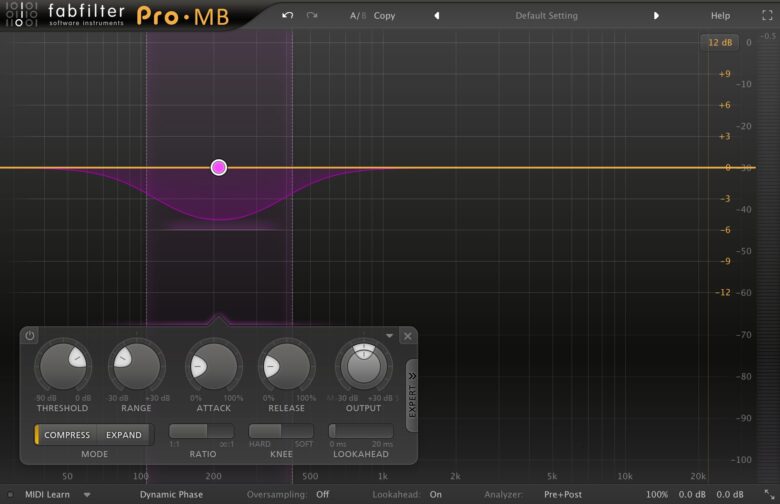The height and width of the screenshot is (504, 780).
Task: Click the 100% mix value
Action: click(x=657, y=495)
